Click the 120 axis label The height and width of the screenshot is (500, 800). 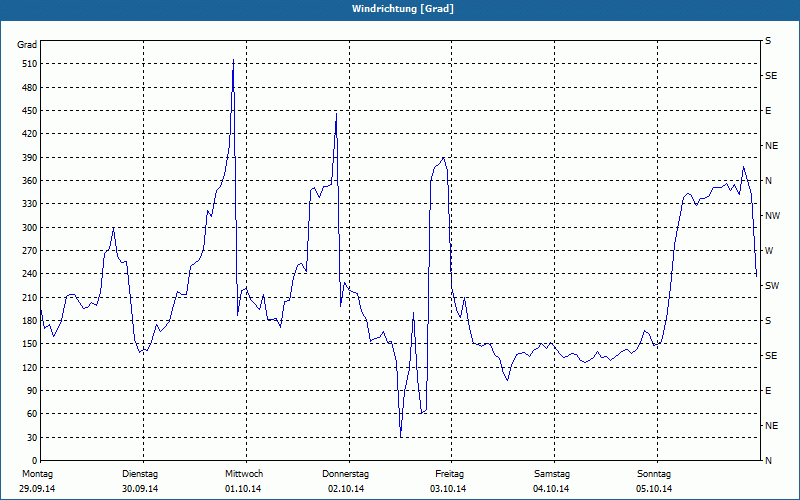point(30,367)
